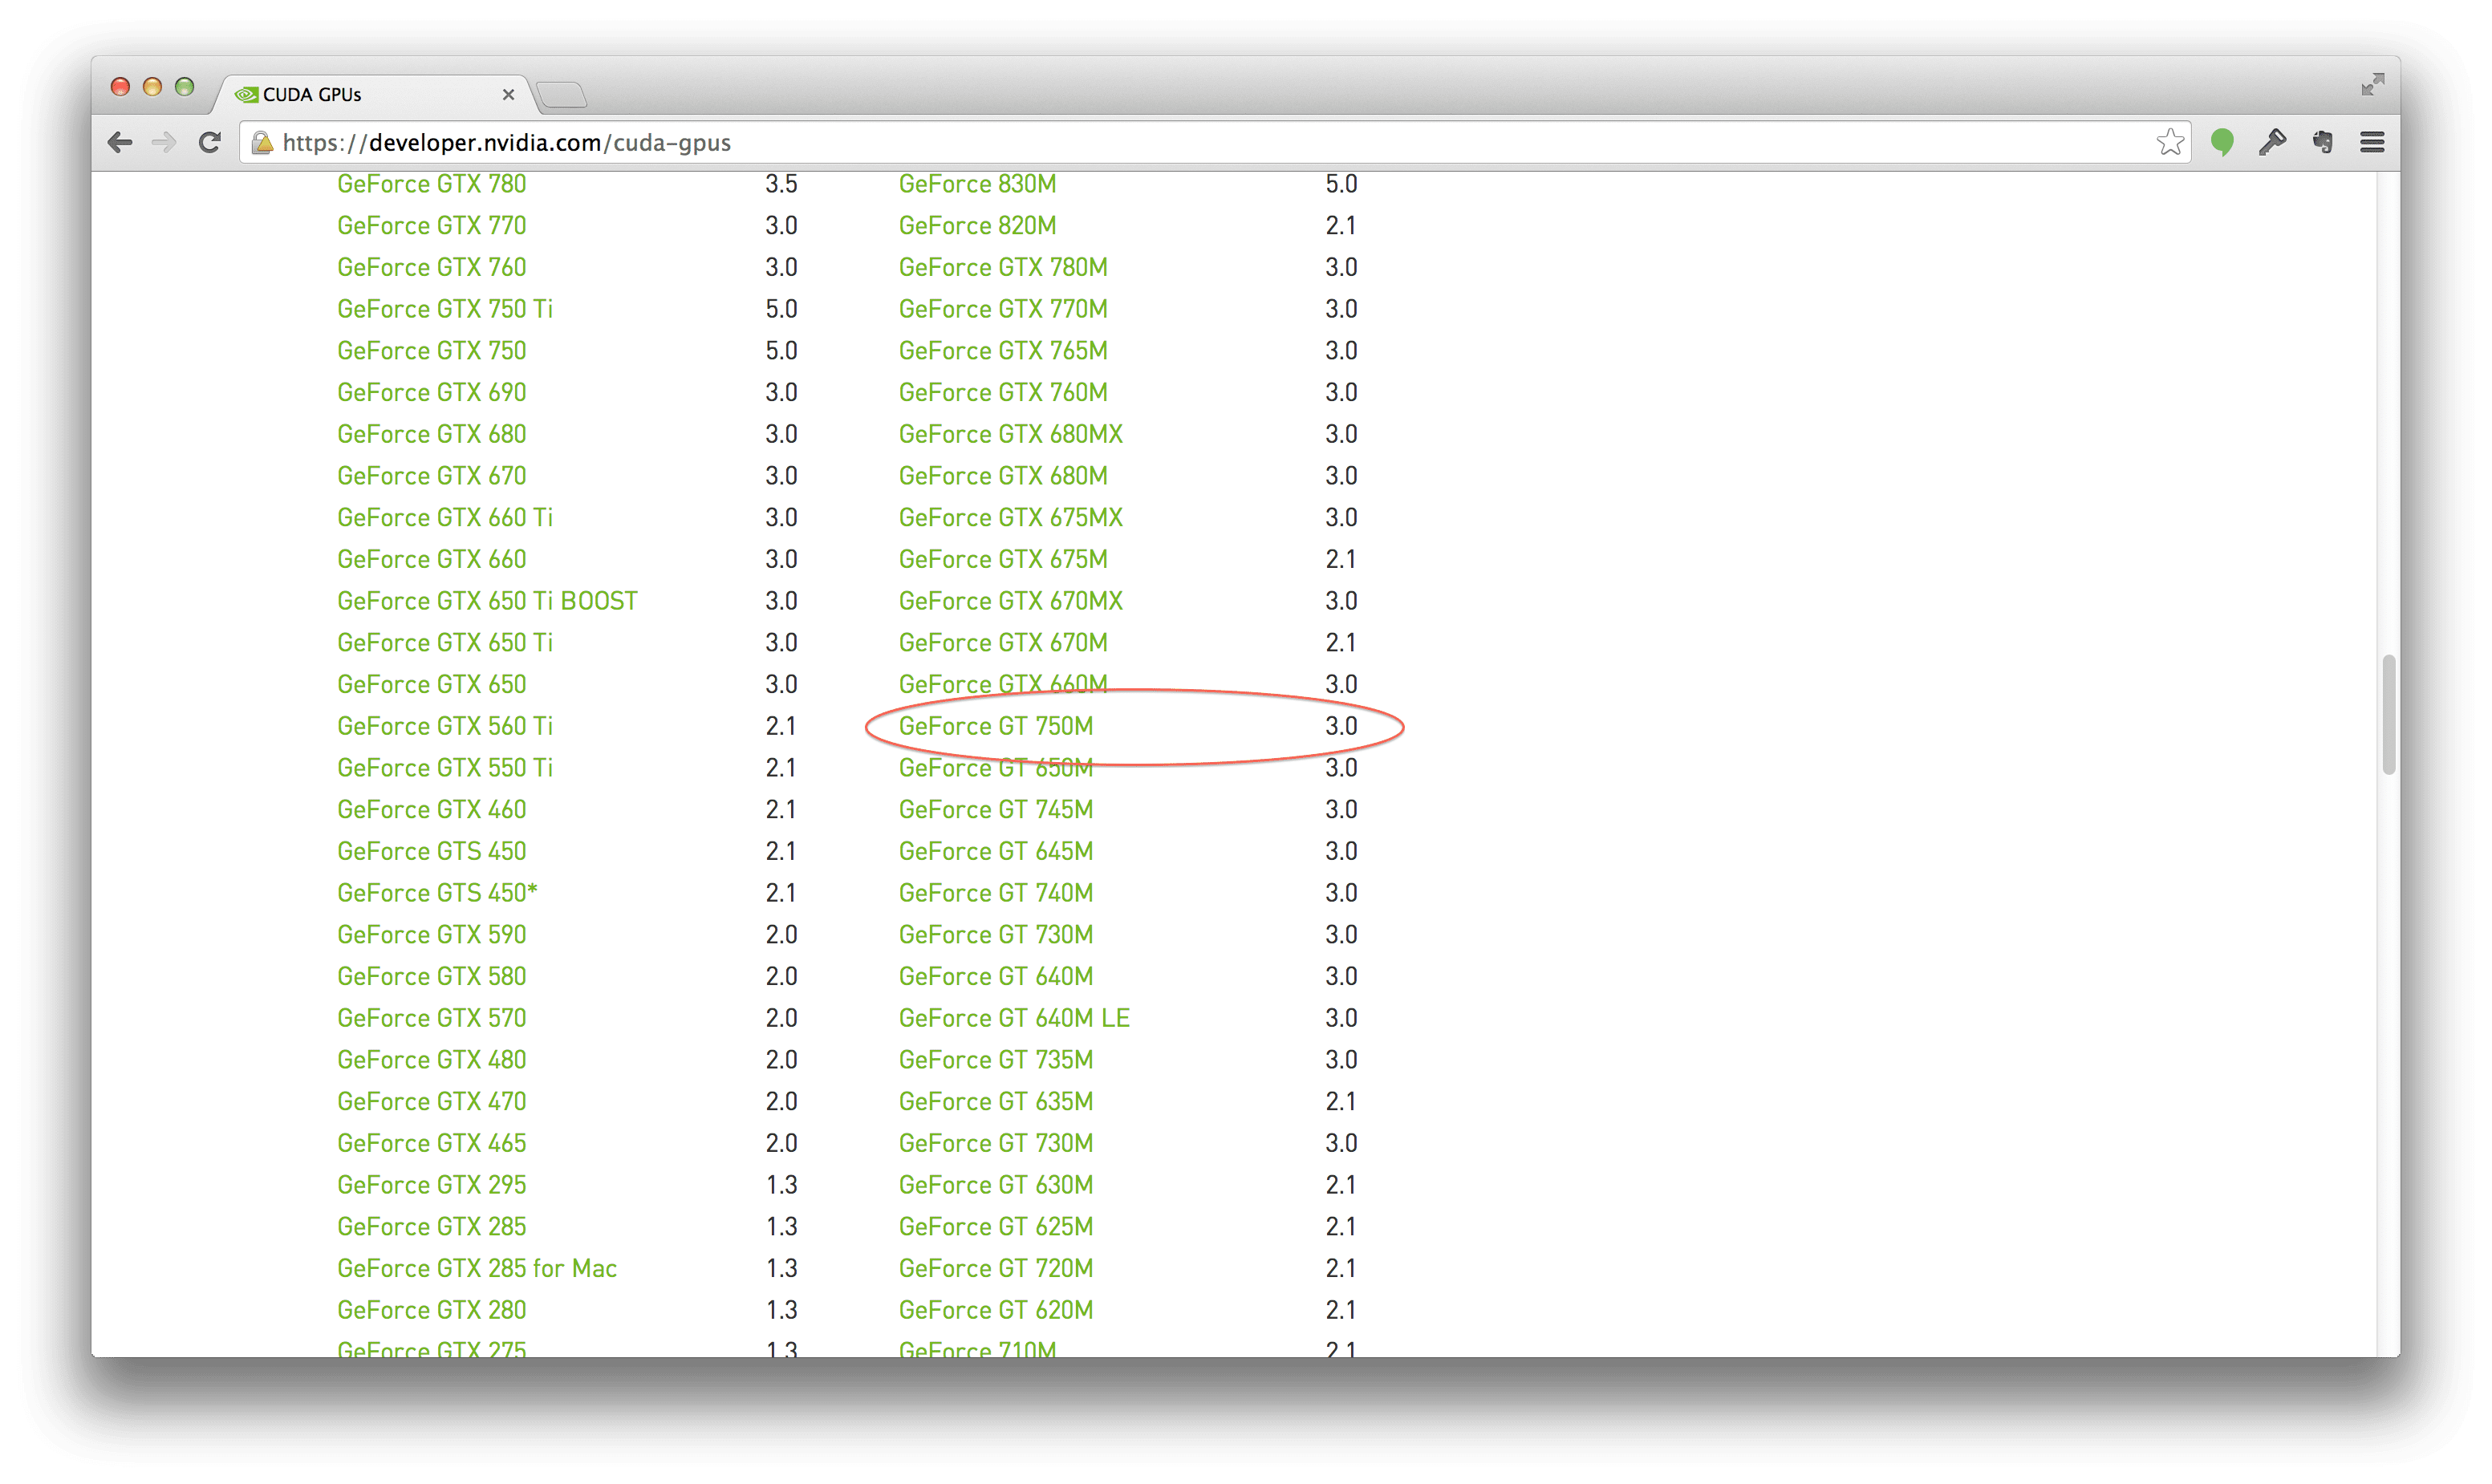This screenshot has height=1484, width=2492.
Task: Open the GeForce GTX 550 Ti link
Action: click(444, 768)
